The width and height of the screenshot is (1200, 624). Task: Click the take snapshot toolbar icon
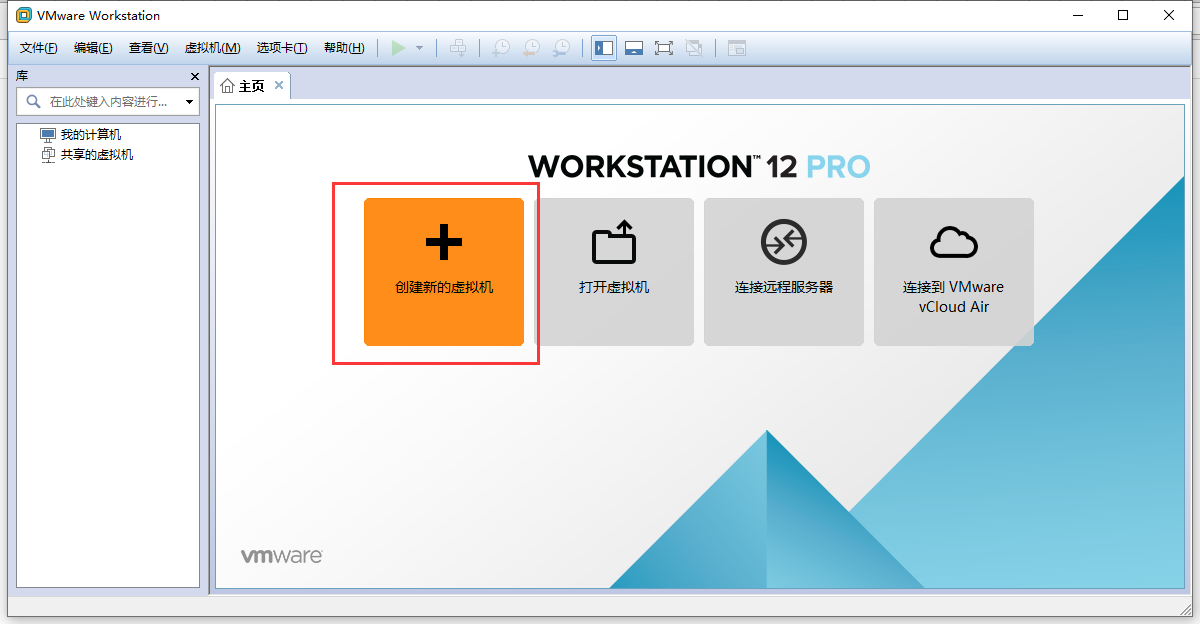[501, 48]
